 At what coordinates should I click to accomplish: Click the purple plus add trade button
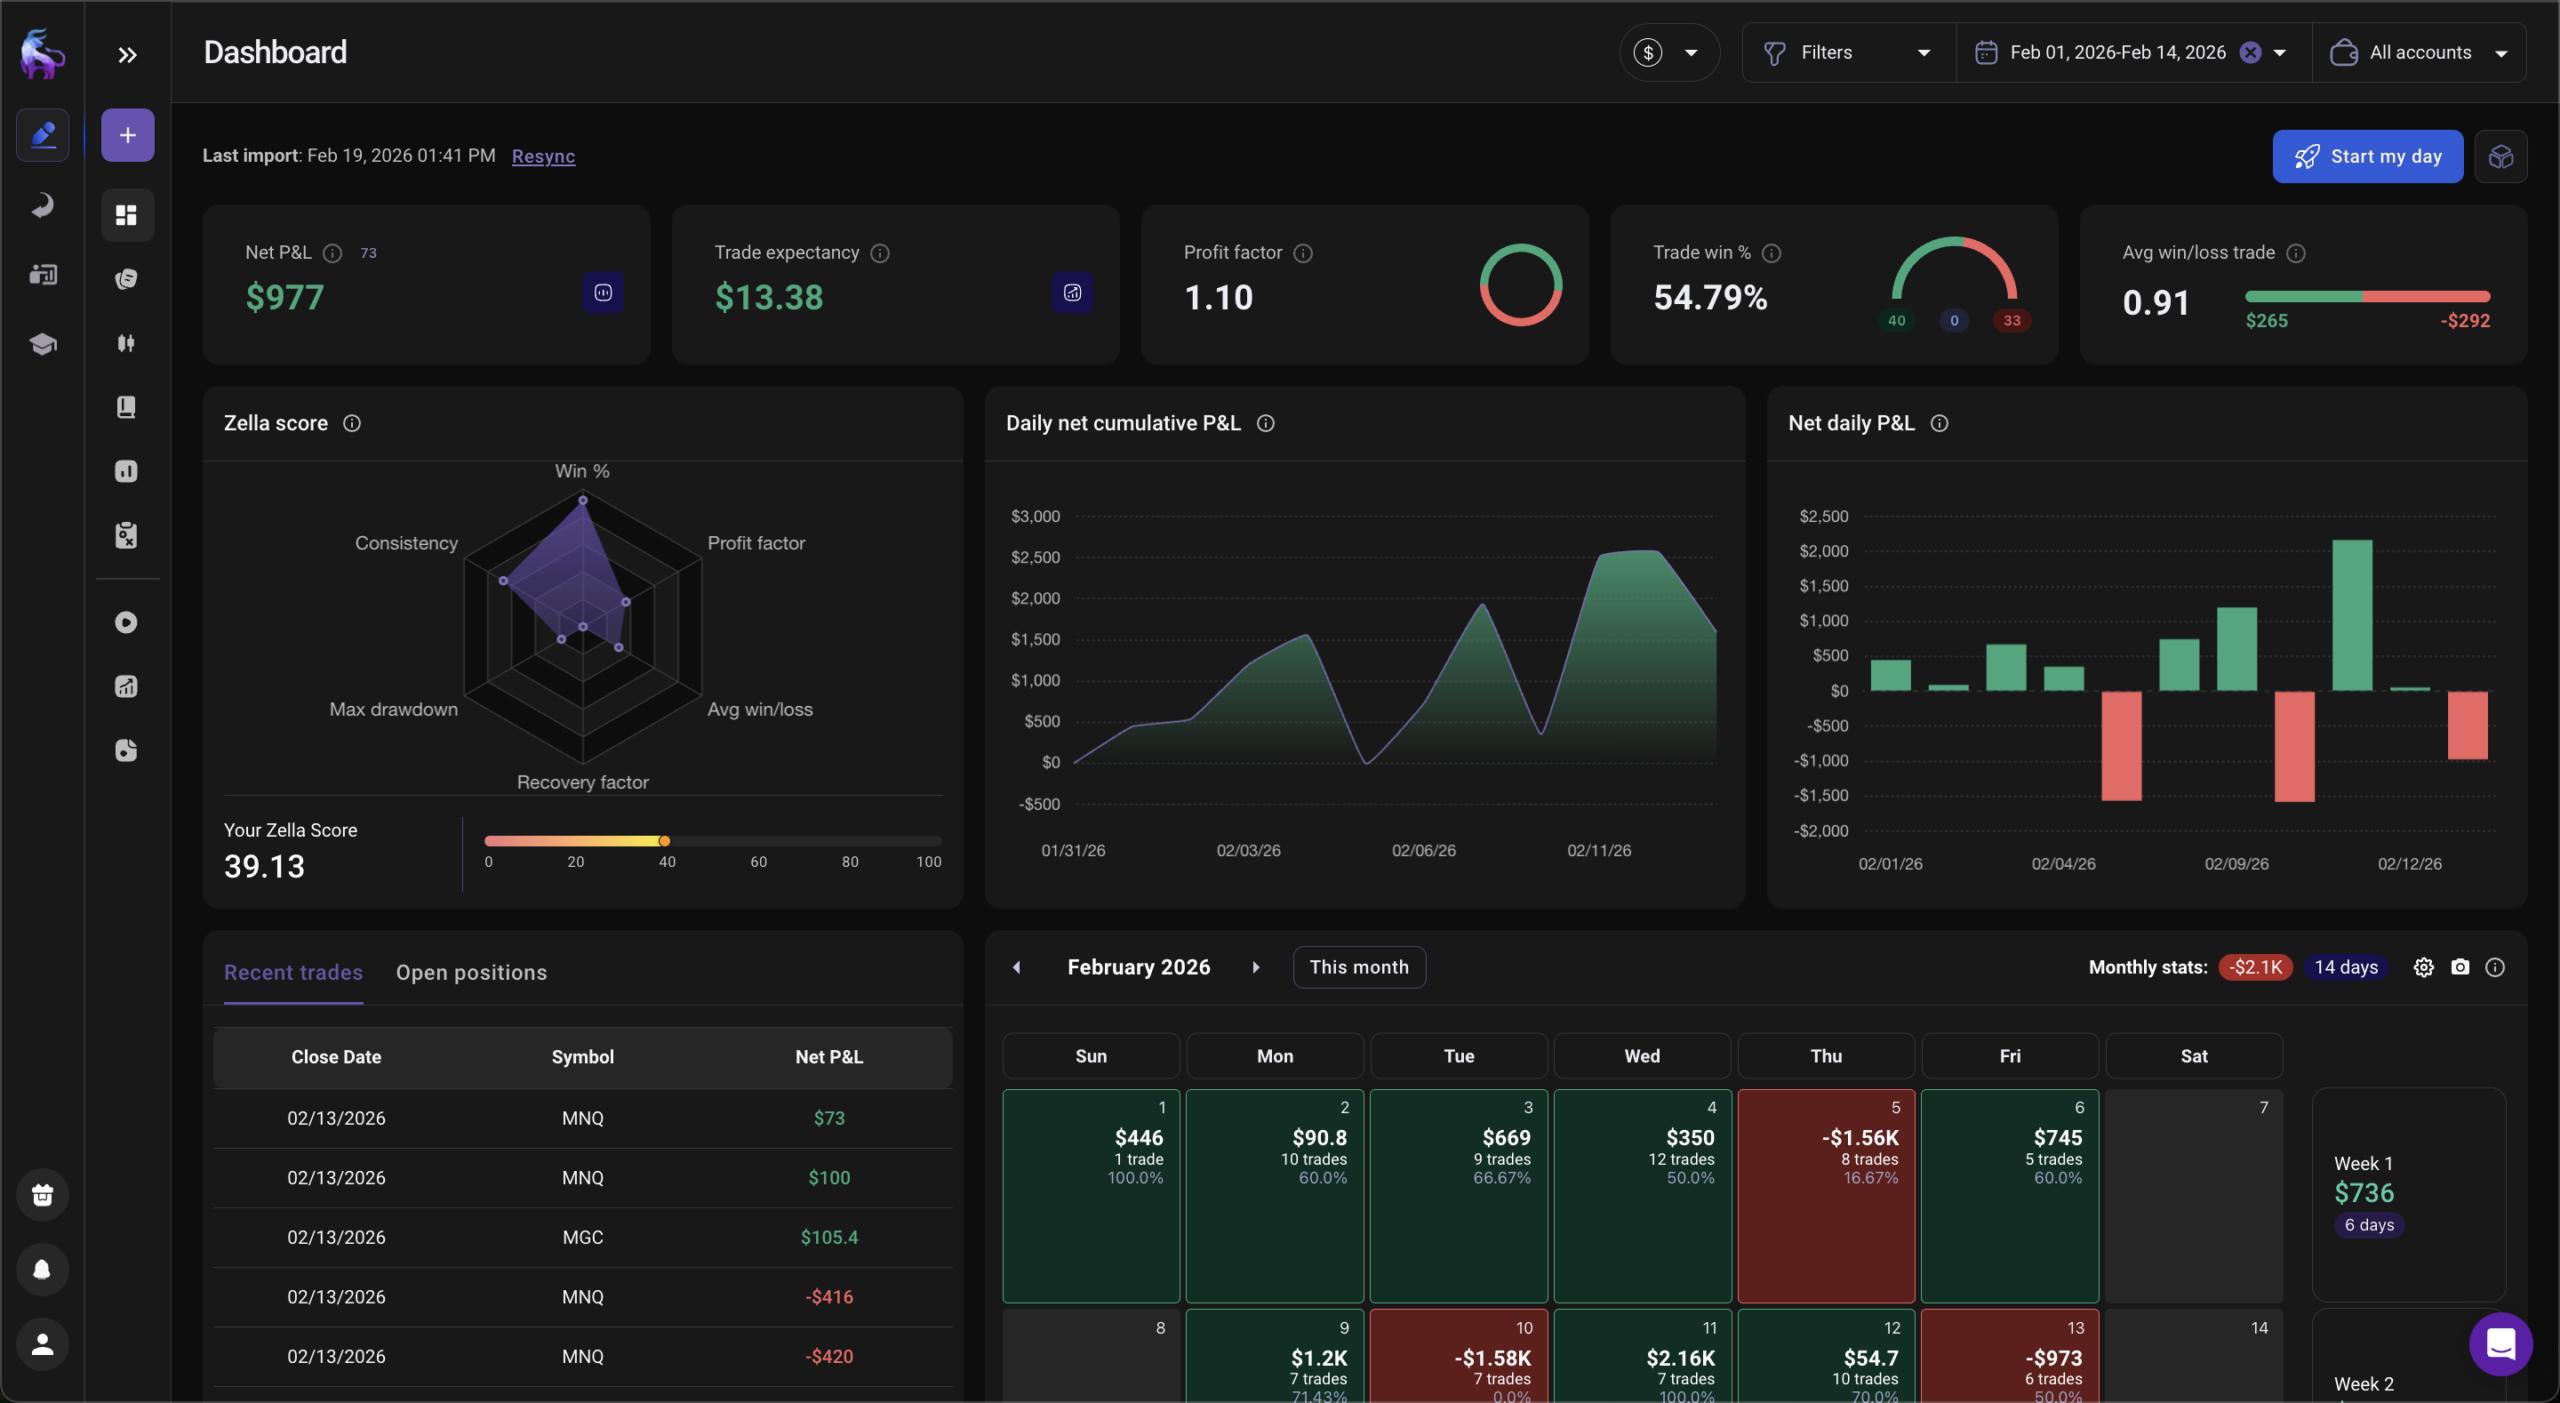point(127,135)
